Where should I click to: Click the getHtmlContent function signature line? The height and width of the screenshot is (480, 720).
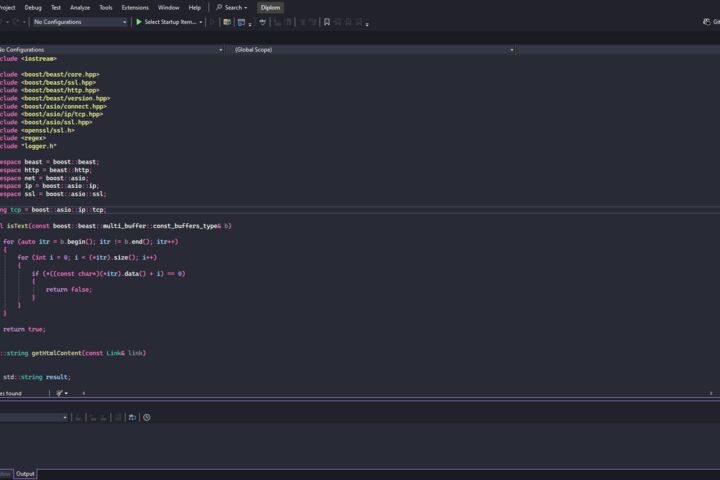pos(73,353)
